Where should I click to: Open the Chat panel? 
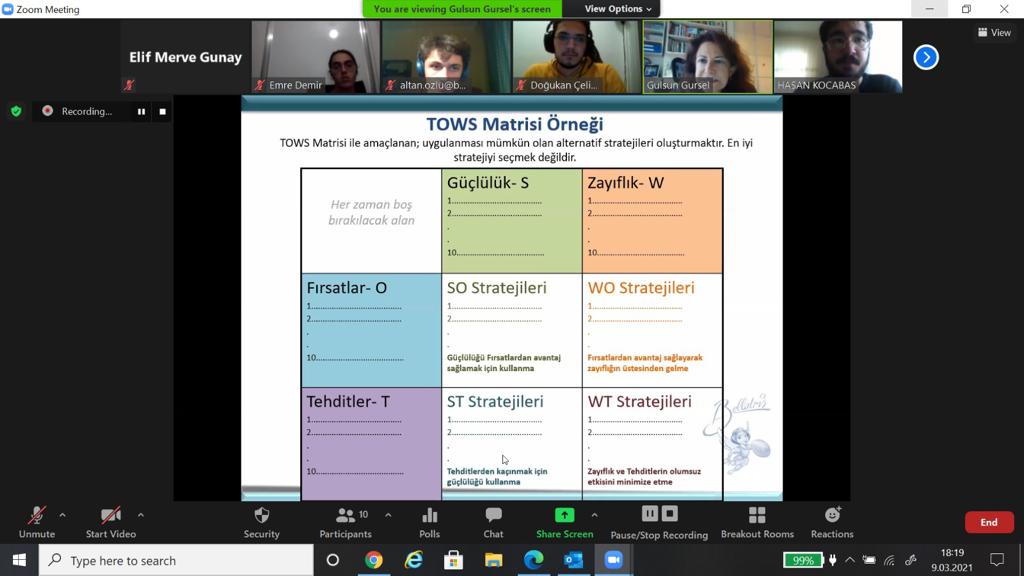493,516
